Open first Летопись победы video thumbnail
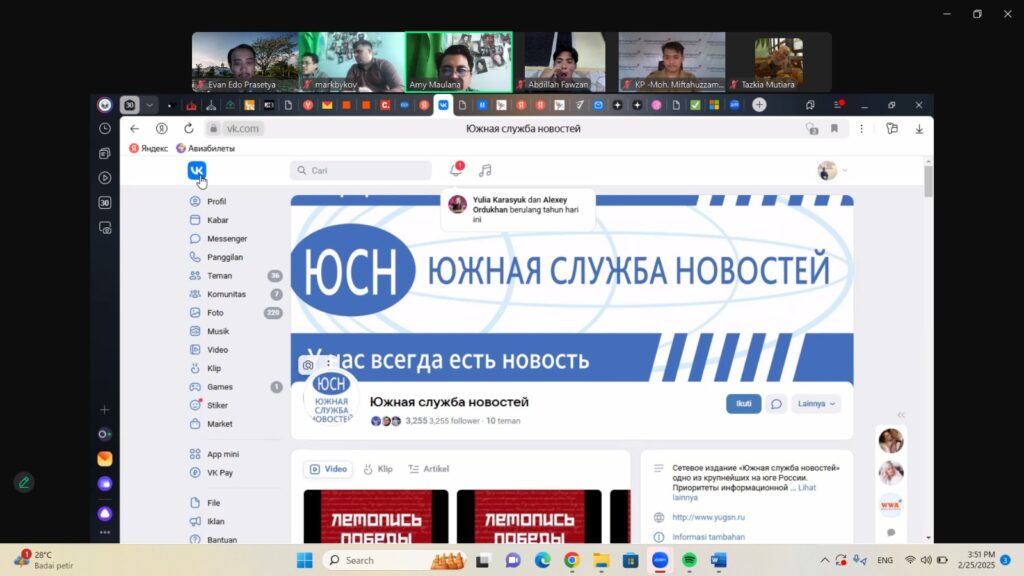The height and width of the screenshot is (576, 1024). pos(376,517)
